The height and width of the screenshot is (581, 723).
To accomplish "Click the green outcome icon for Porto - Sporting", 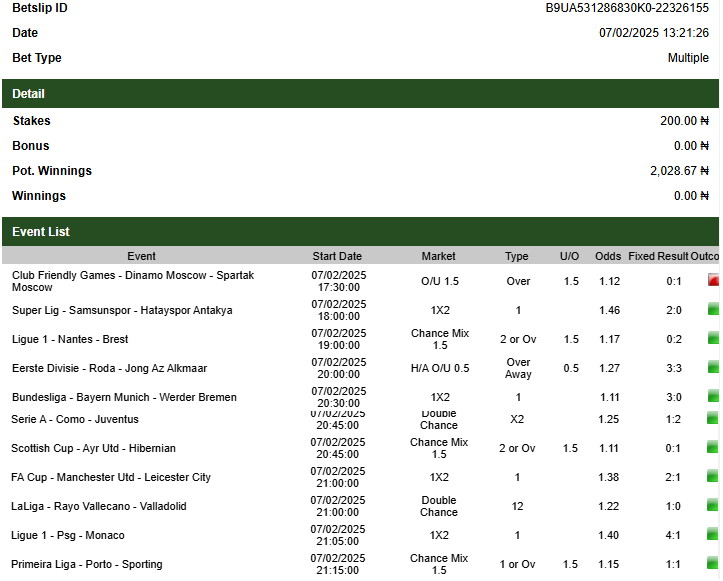I will tap(712, 563).
